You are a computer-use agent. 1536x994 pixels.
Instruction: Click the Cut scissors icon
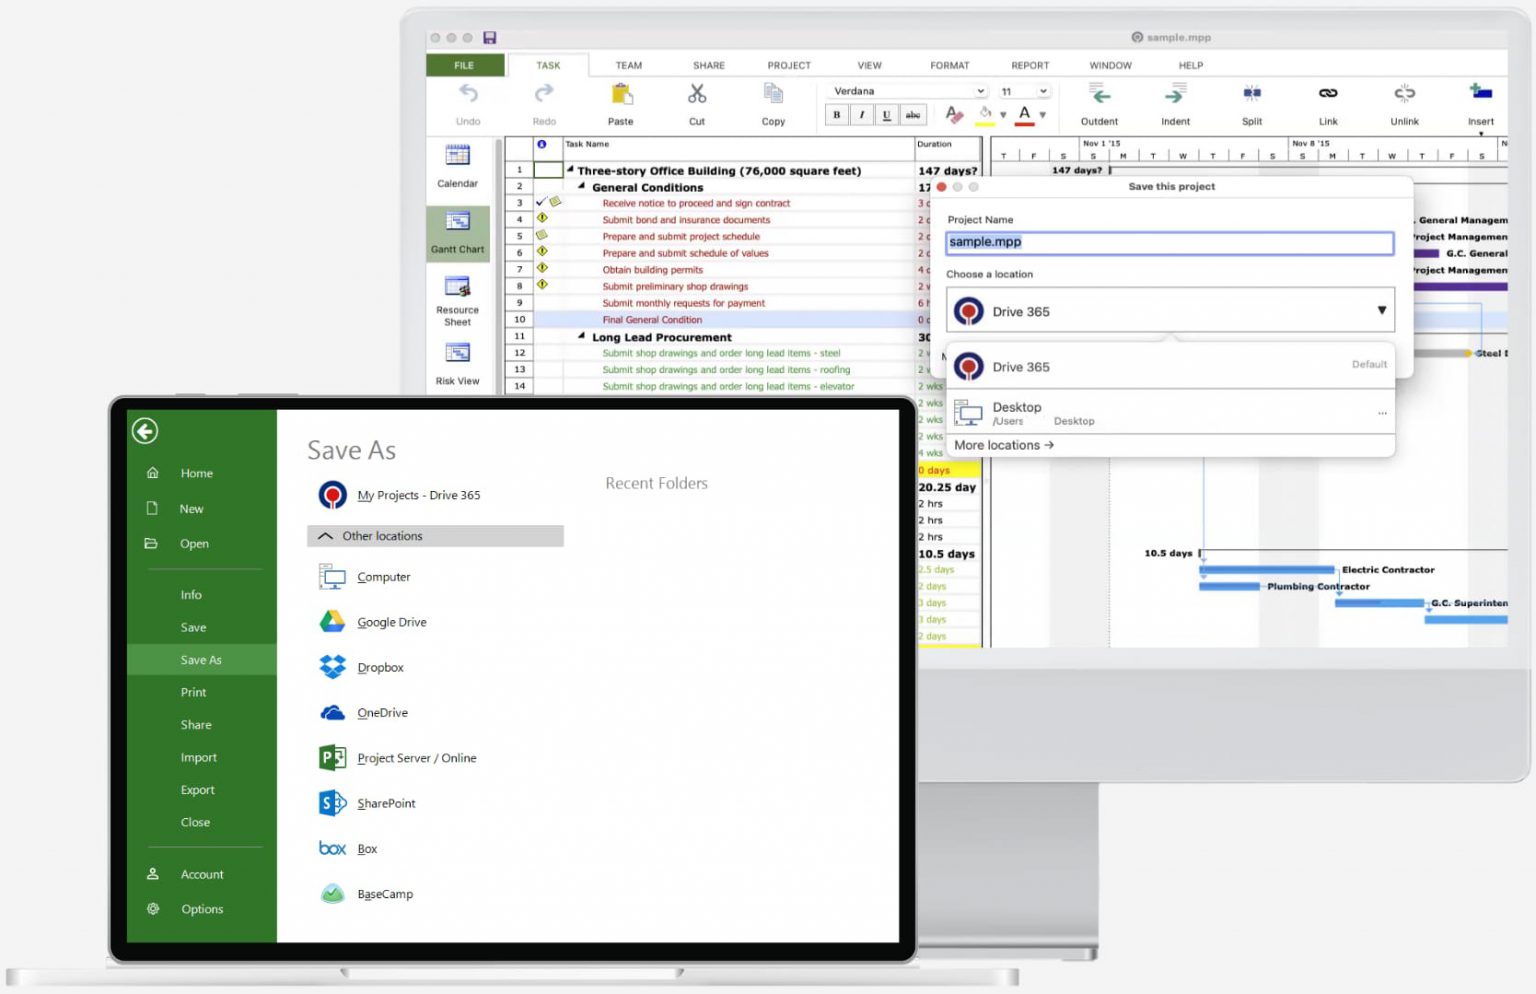pyautogui.click(x=697, y=95)
